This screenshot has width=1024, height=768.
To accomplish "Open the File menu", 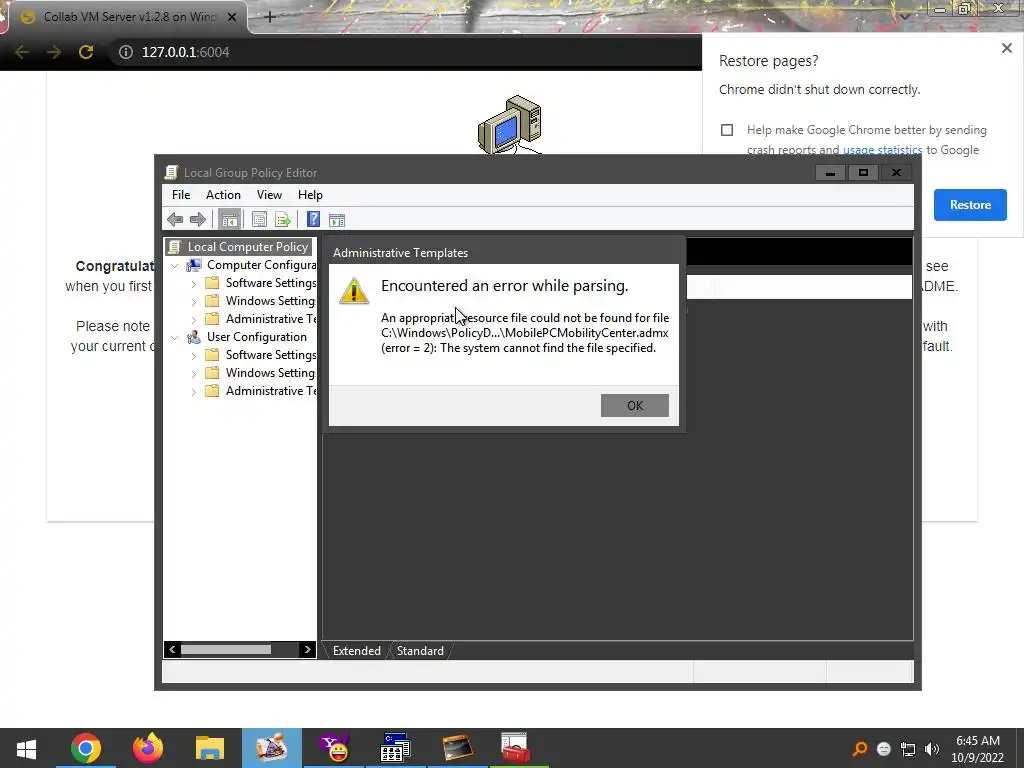I will [x=181, y=195].
